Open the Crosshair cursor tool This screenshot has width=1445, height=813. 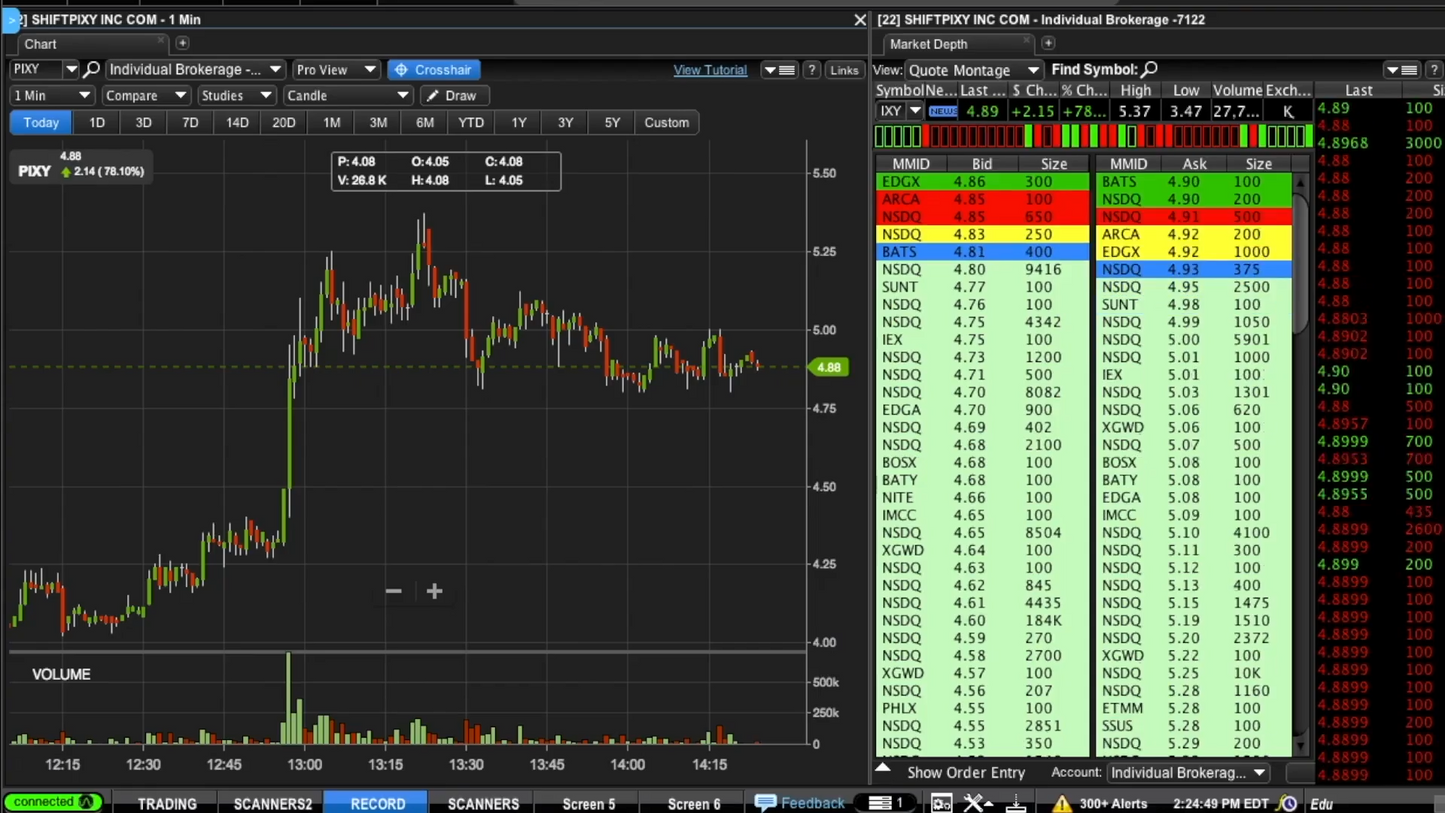point(434,69)
